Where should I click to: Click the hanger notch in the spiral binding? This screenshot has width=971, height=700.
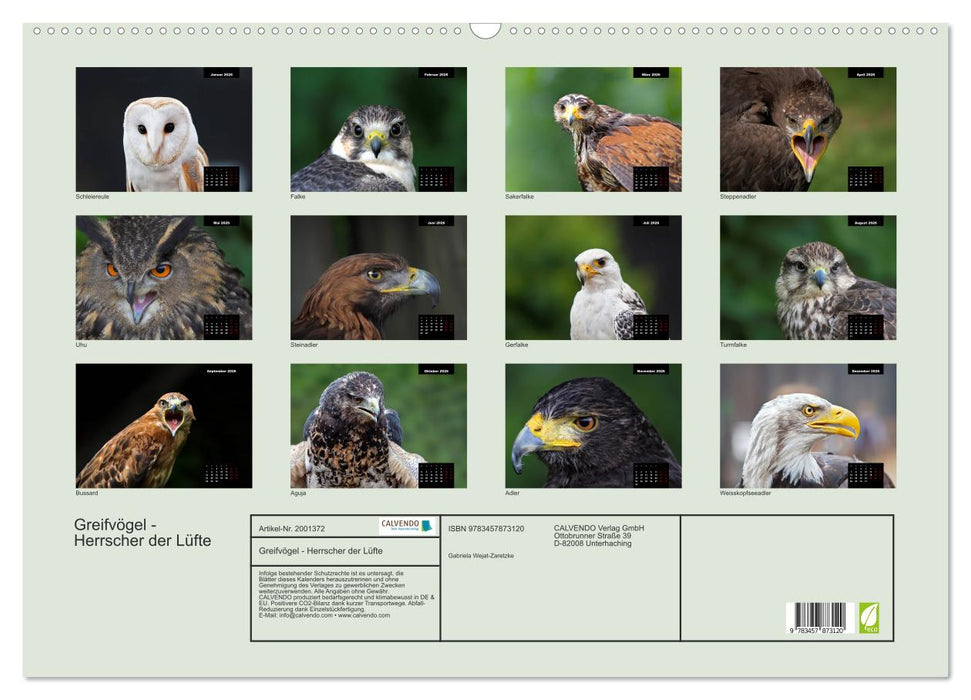pos(485,30)
